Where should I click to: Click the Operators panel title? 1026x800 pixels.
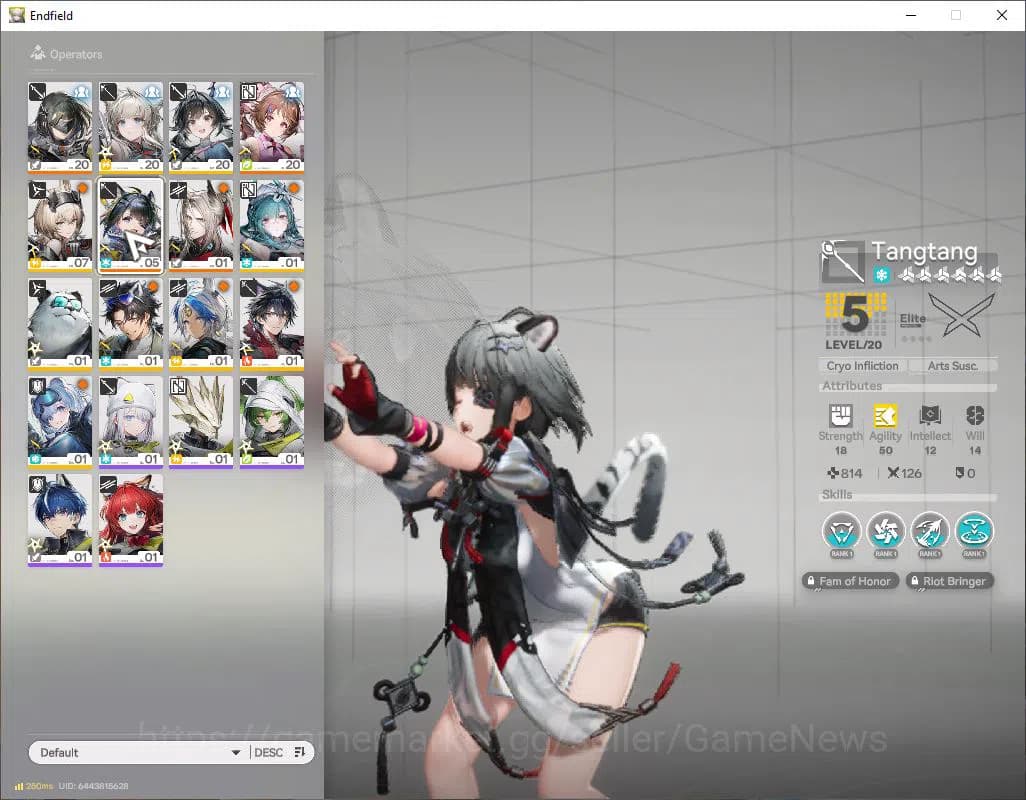76,54
